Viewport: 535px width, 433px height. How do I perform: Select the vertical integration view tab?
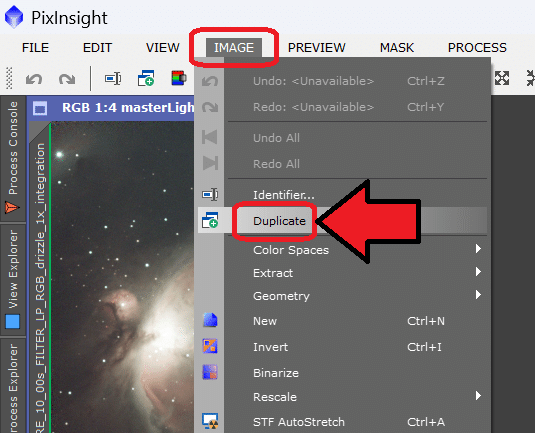(x=40, y=278)
